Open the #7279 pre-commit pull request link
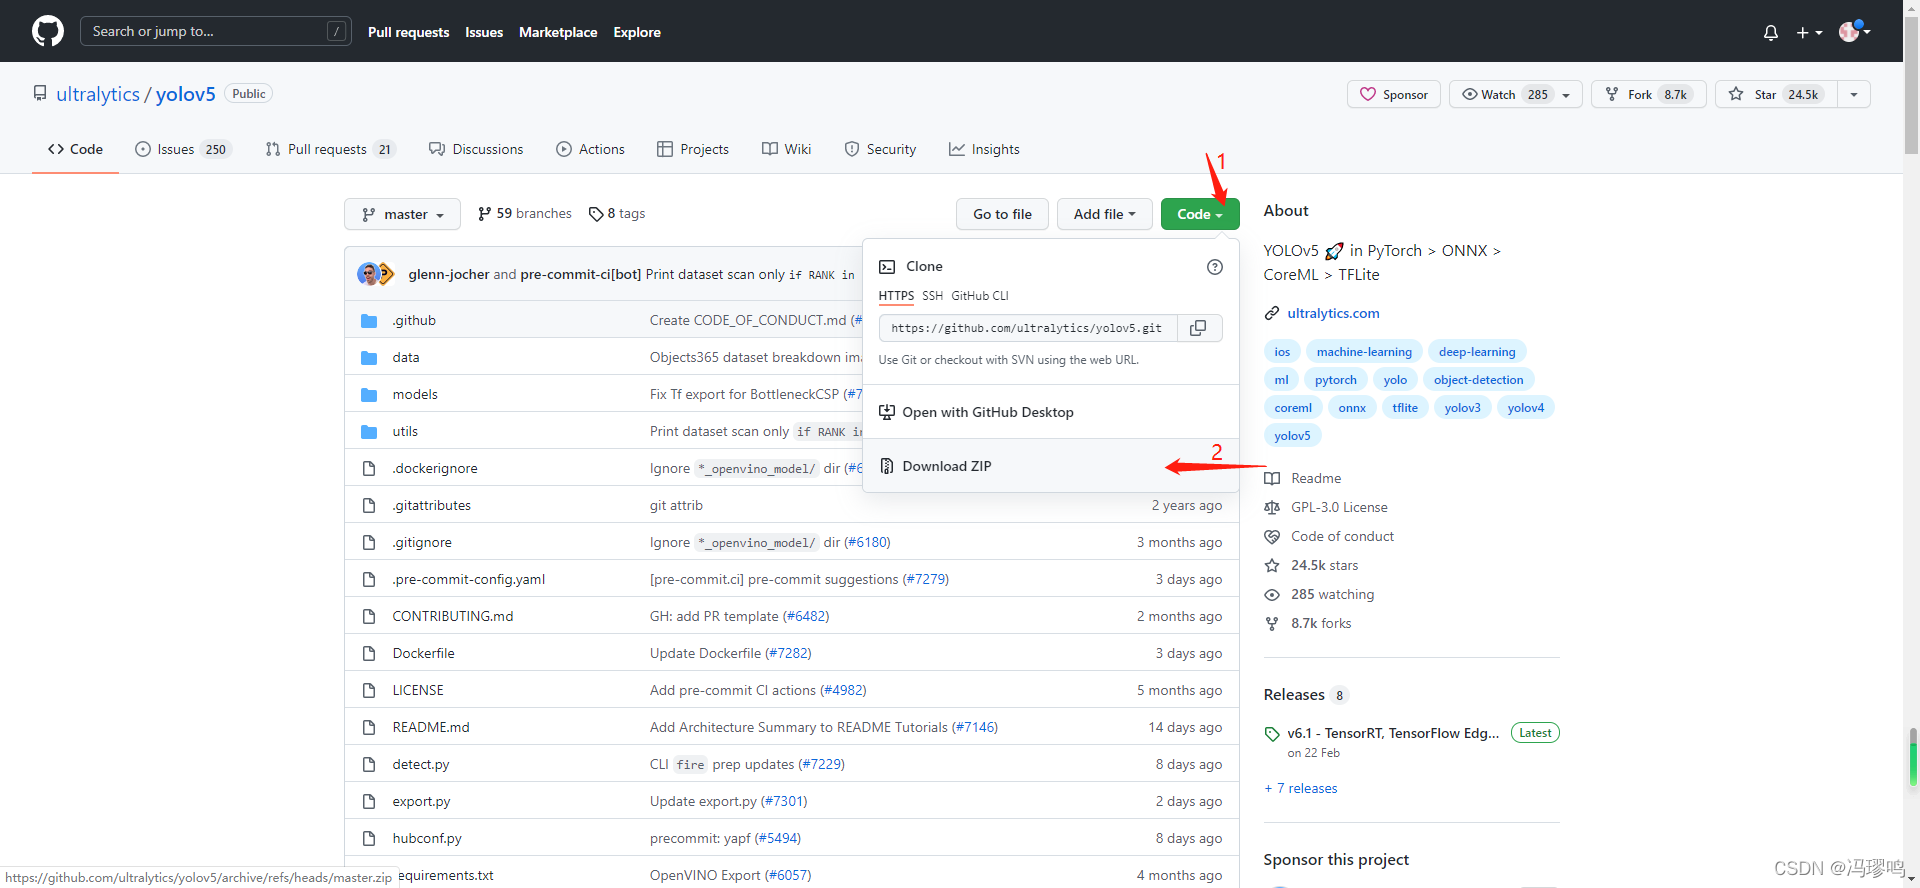 (925, 579)
